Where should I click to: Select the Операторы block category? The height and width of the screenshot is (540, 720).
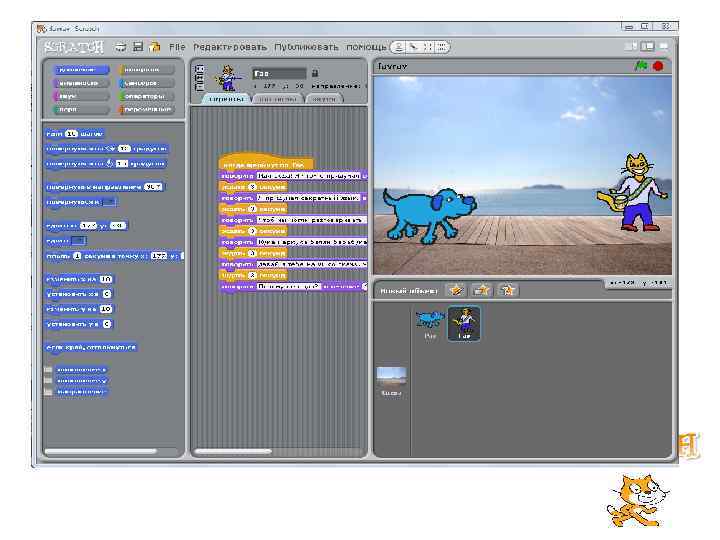tap(146, 96)
